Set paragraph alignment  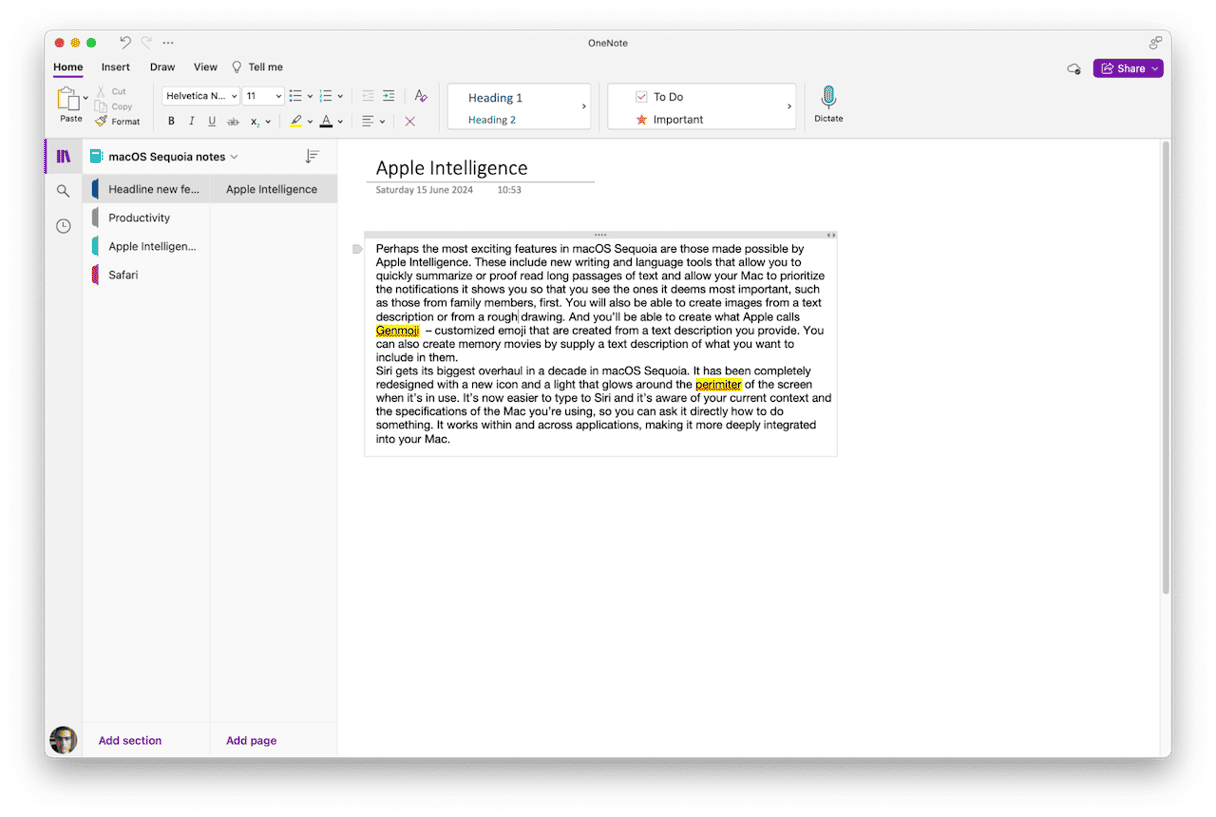coord(368,121)
